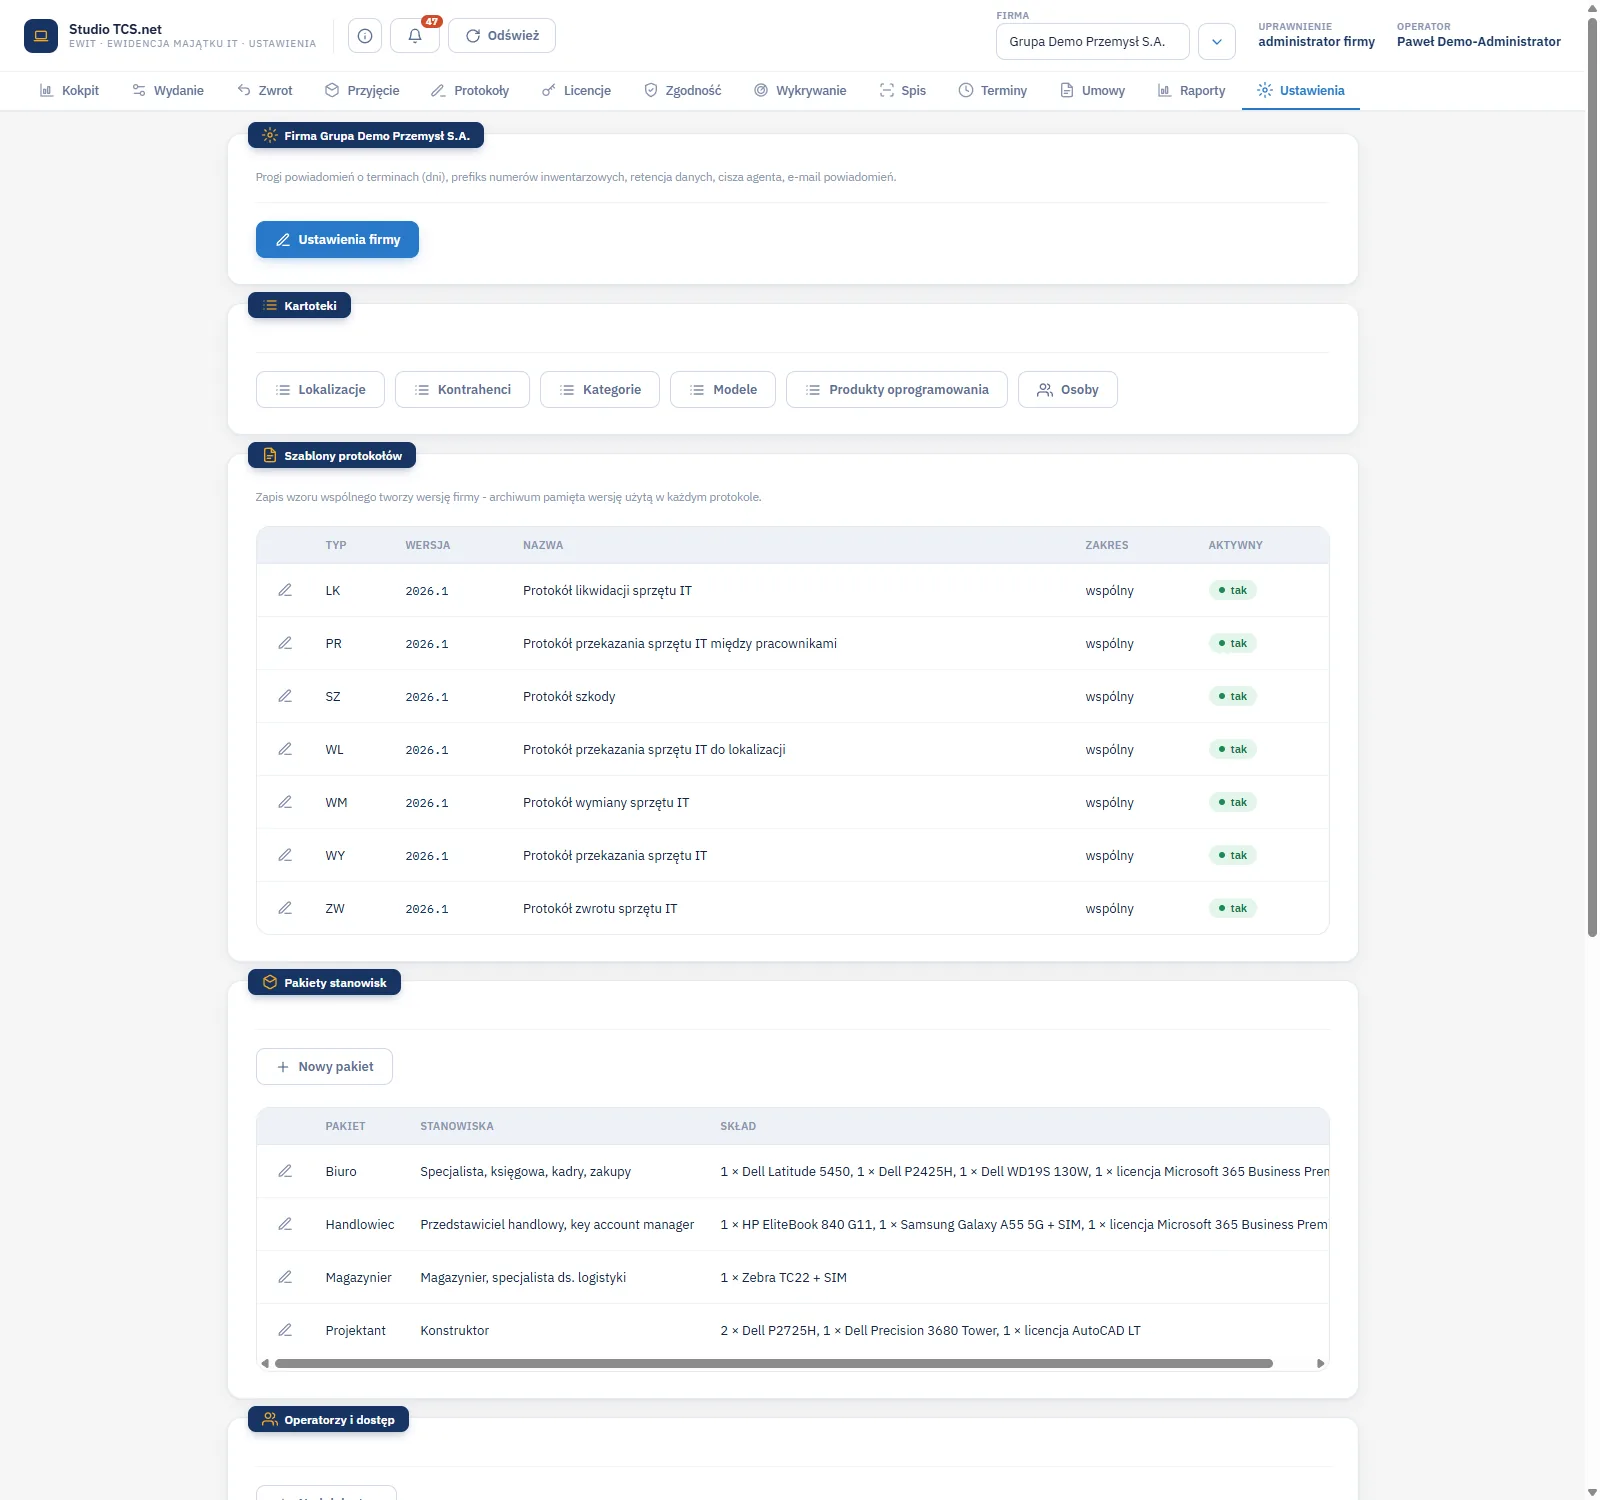This screenshot has height=1500, width=1600.
Task: Open Ustawienia firmy button
Action: click(337, 240)
